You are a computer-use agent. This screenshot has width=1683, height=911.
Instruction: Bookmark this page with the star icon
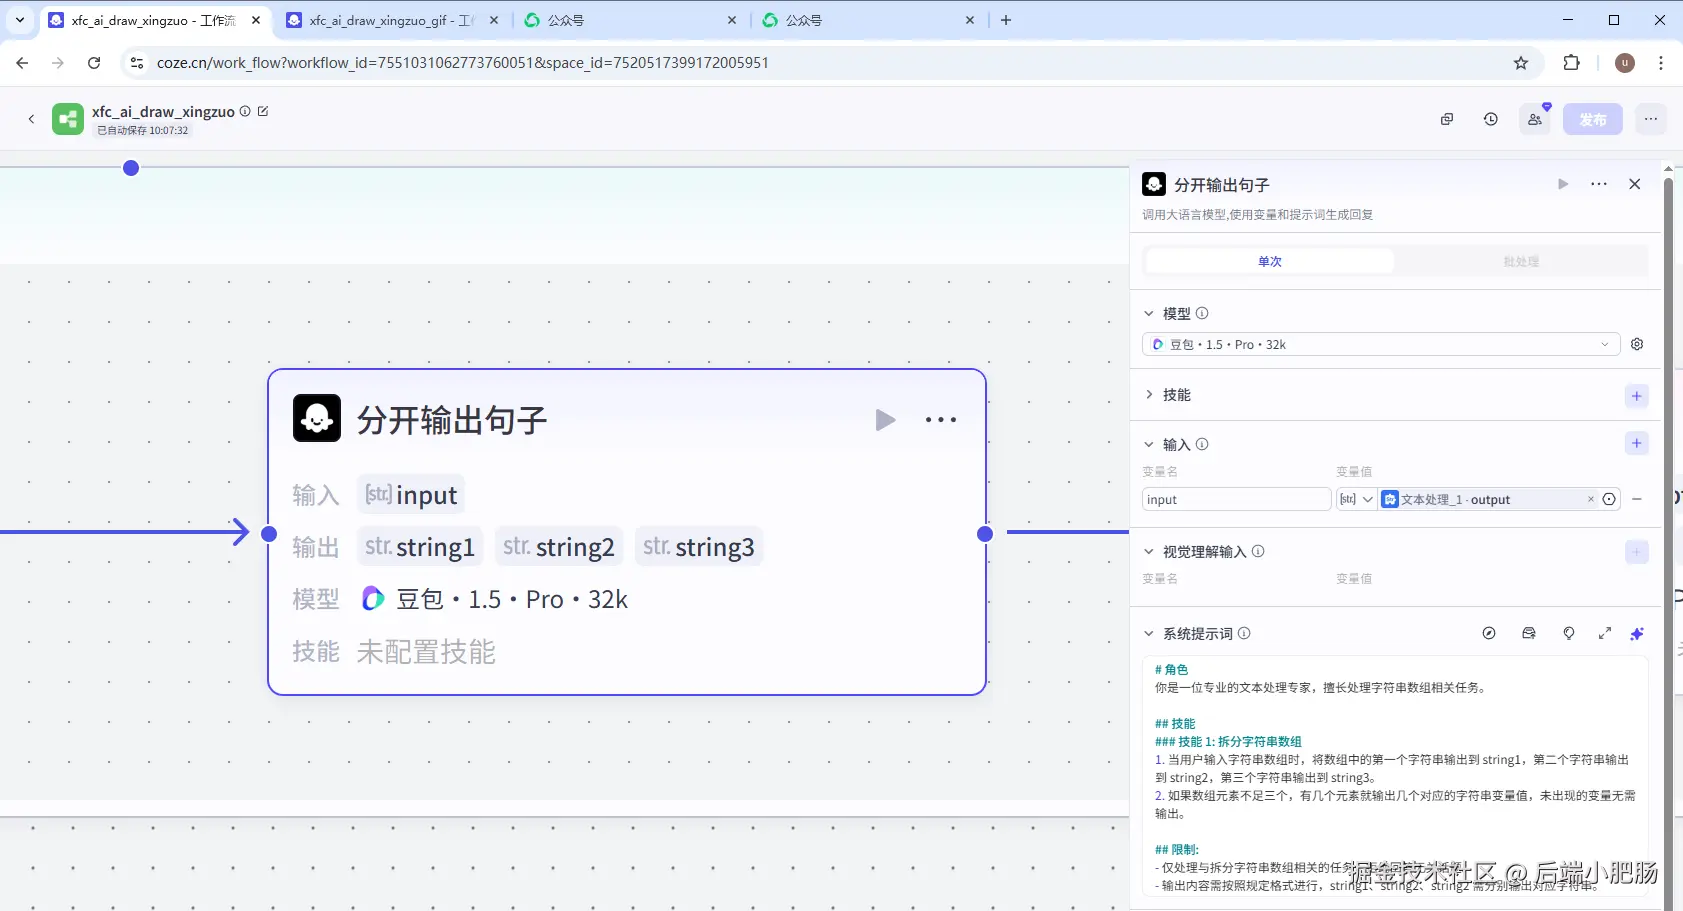point(1521,63)
